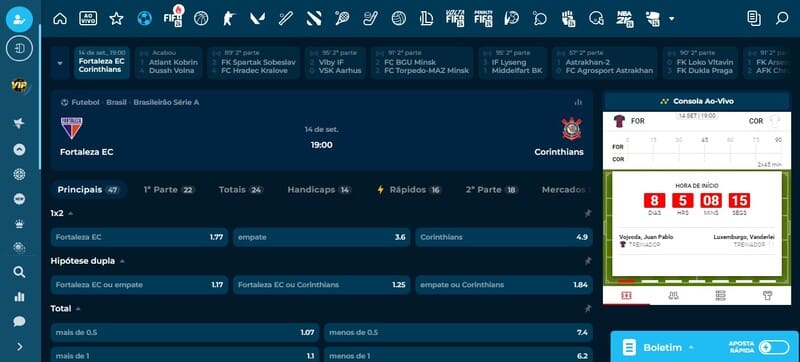The image size is (800, 362).
Task: Toggle Aposta Rápida switch
Action: click(773, 347)
